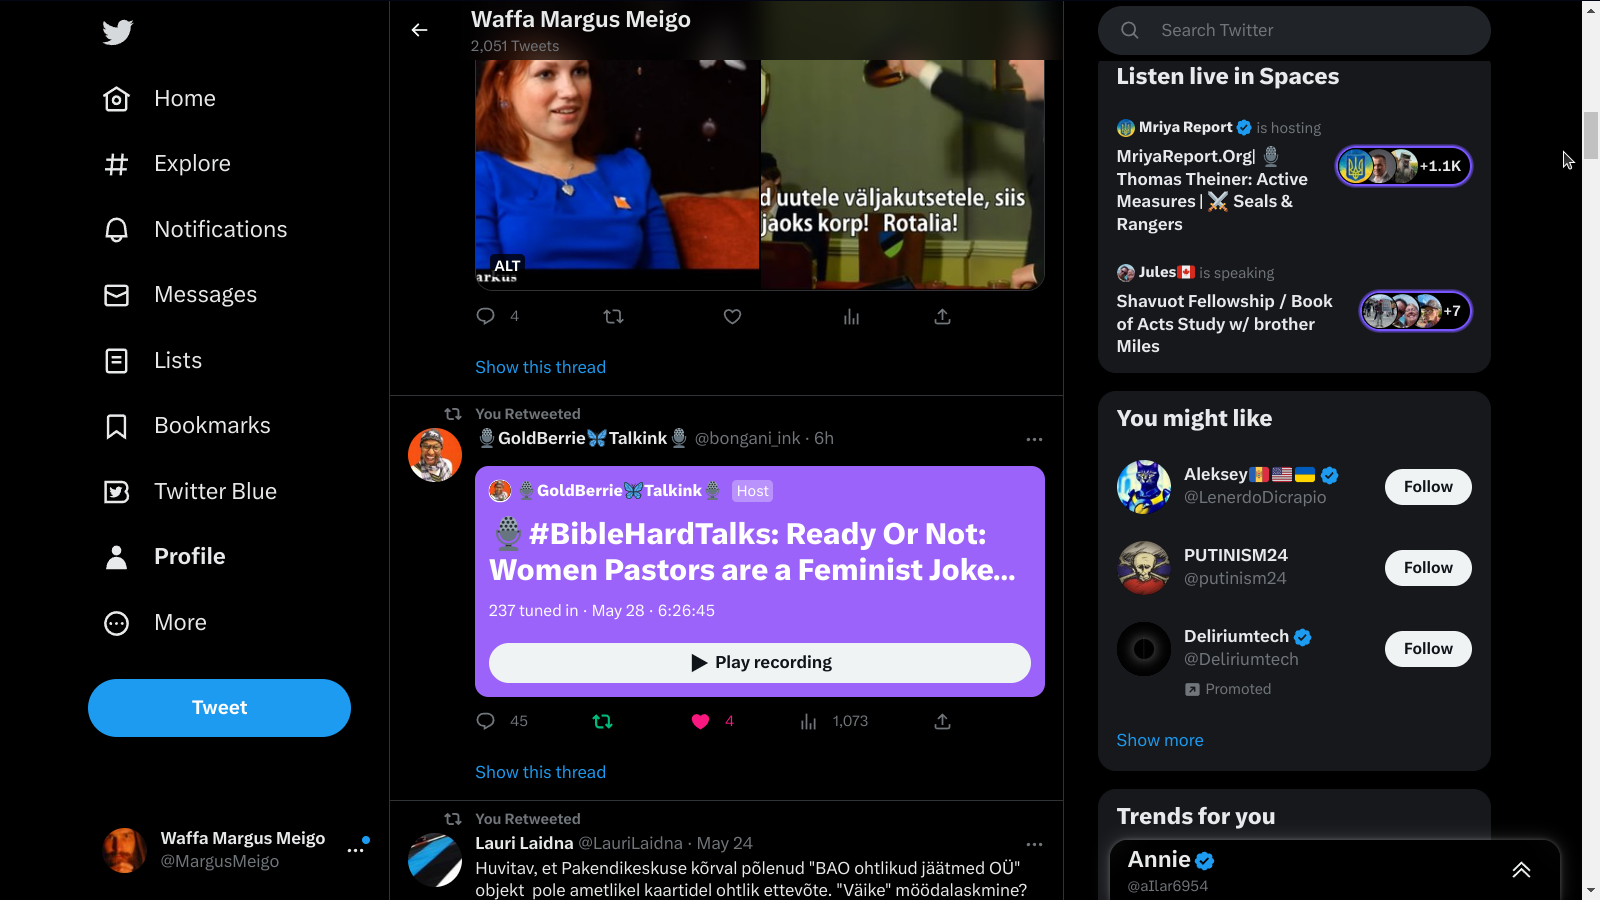Open PUTINISM24's skull avatar
Image resolution: width=1600 pixels, height=900 pixels.
coord(1144,568)
